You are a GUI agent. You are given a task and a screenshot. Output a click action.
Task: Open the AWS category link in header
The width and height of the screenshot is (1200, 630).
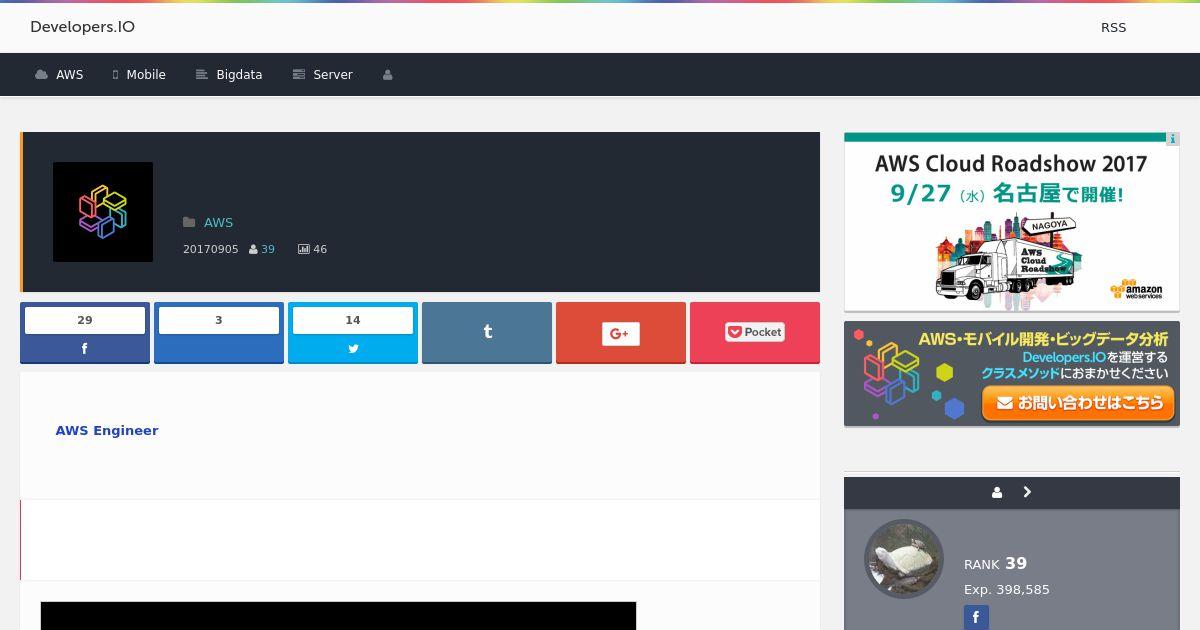[218, 223]
